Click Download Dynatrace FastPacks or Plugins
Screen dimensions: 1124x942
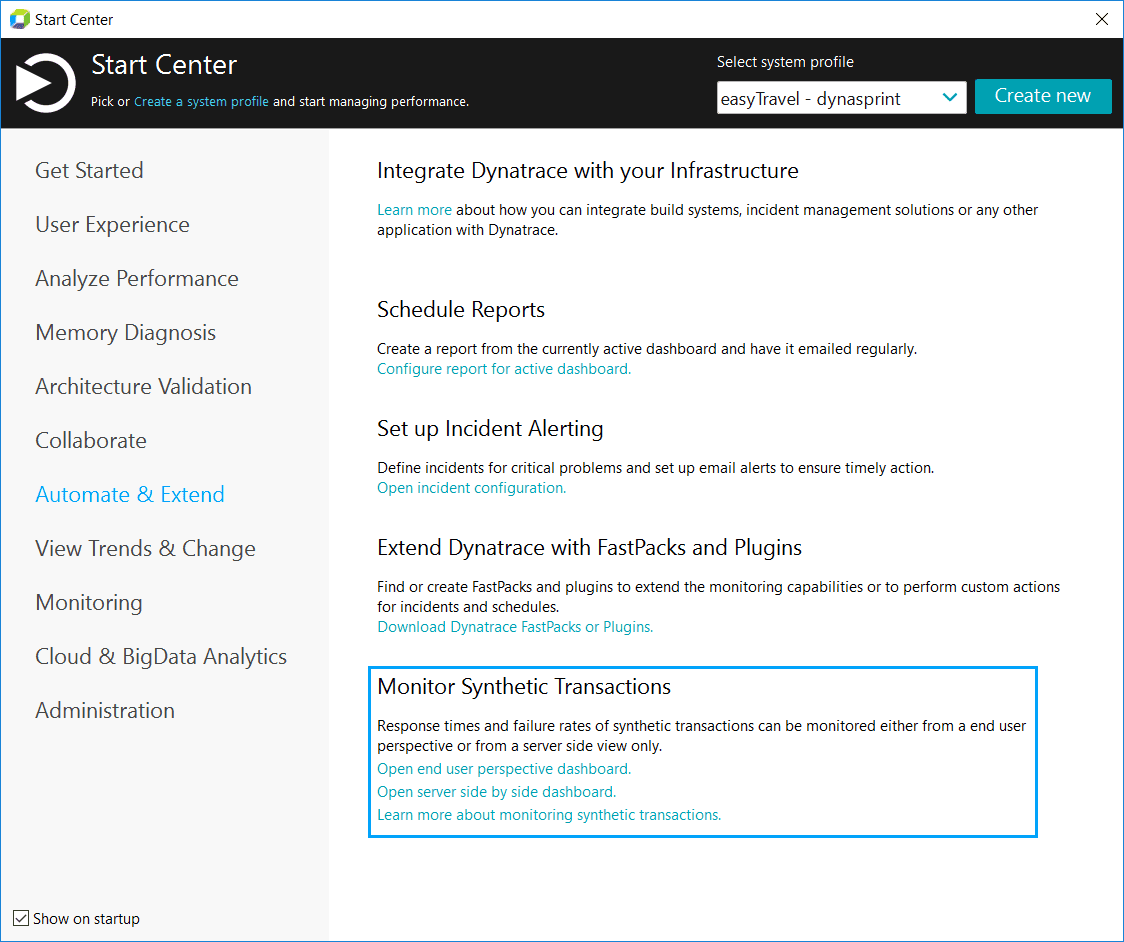click(x=515, y=627)
